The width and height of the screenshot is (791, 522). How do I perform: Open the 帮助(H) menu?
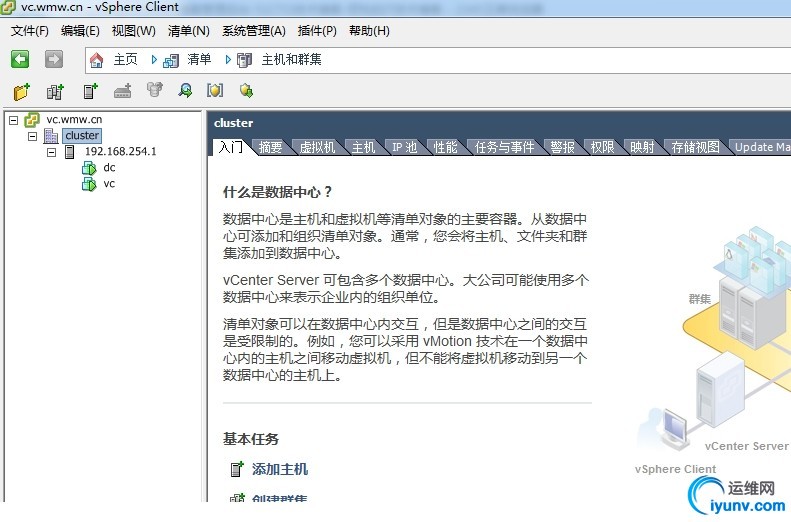[x=369, y=31]
